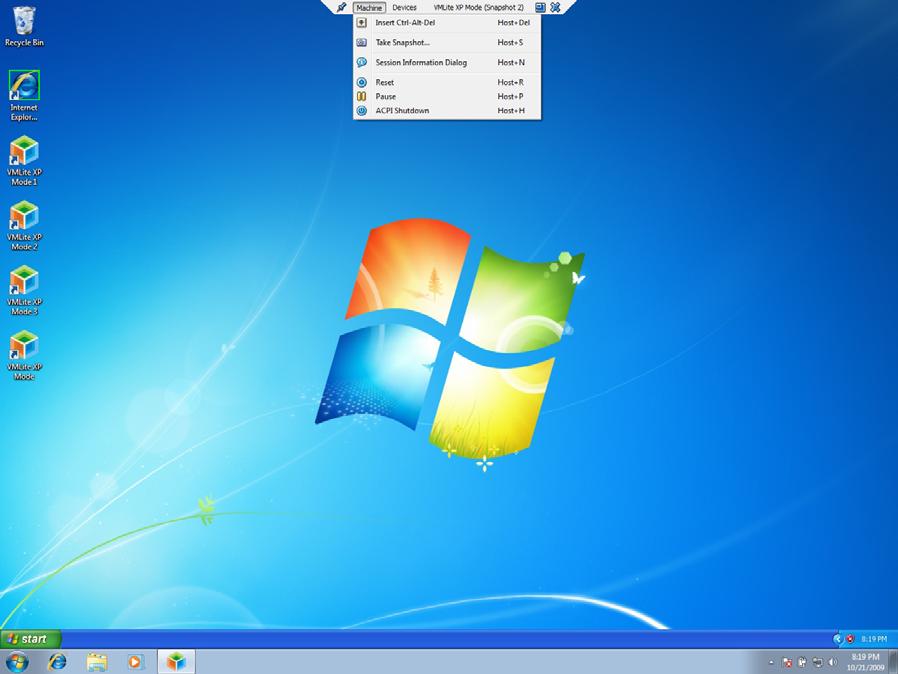Show hidden system tray icons arrow
Screen dimensions: 898x674
(x=771, y=662)
